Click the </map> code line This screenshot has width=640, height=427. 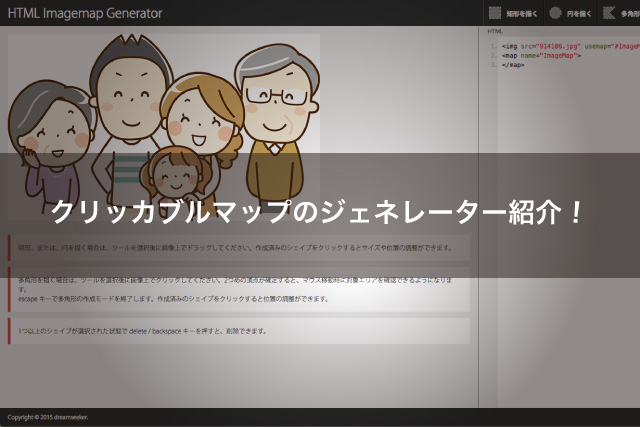pyautogui.click(x=513, y=65)
